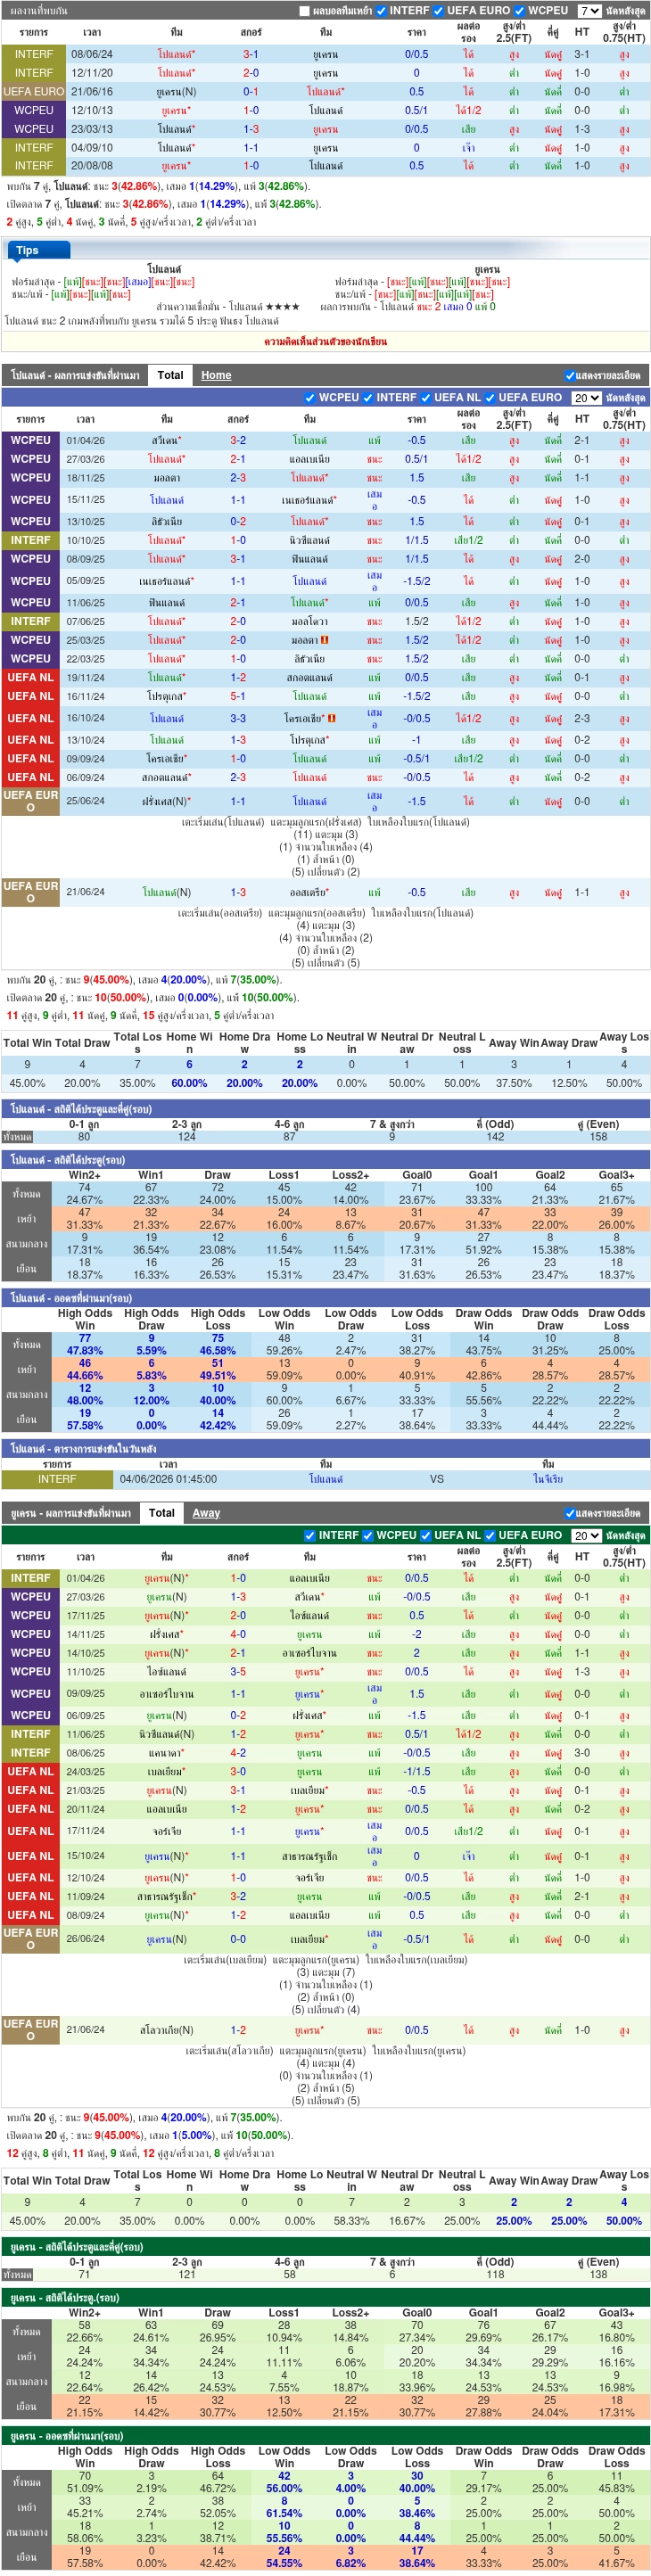651x2576 pixels.
Task: Open จอร์เจีย team link in ยูเครน 17/11/24 row
Action: (166, 1832)
